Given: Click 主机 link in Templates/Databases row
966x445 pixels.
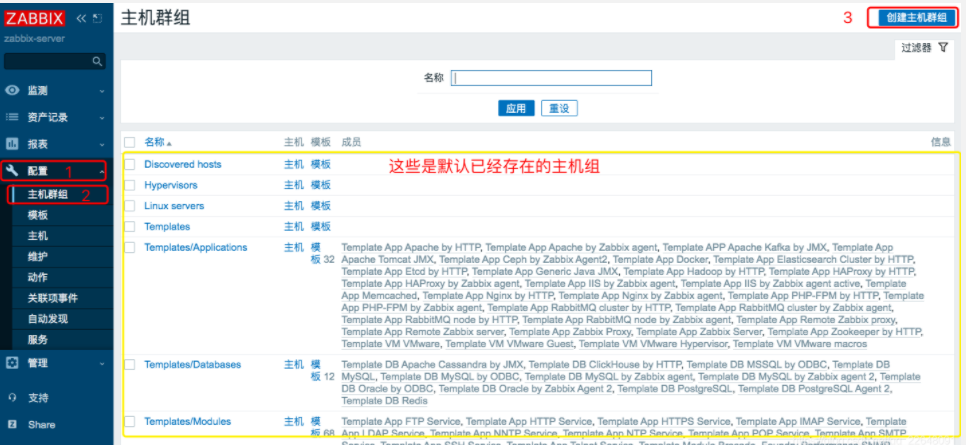Looking at the screenshot, I should click(x=294, y=364).
